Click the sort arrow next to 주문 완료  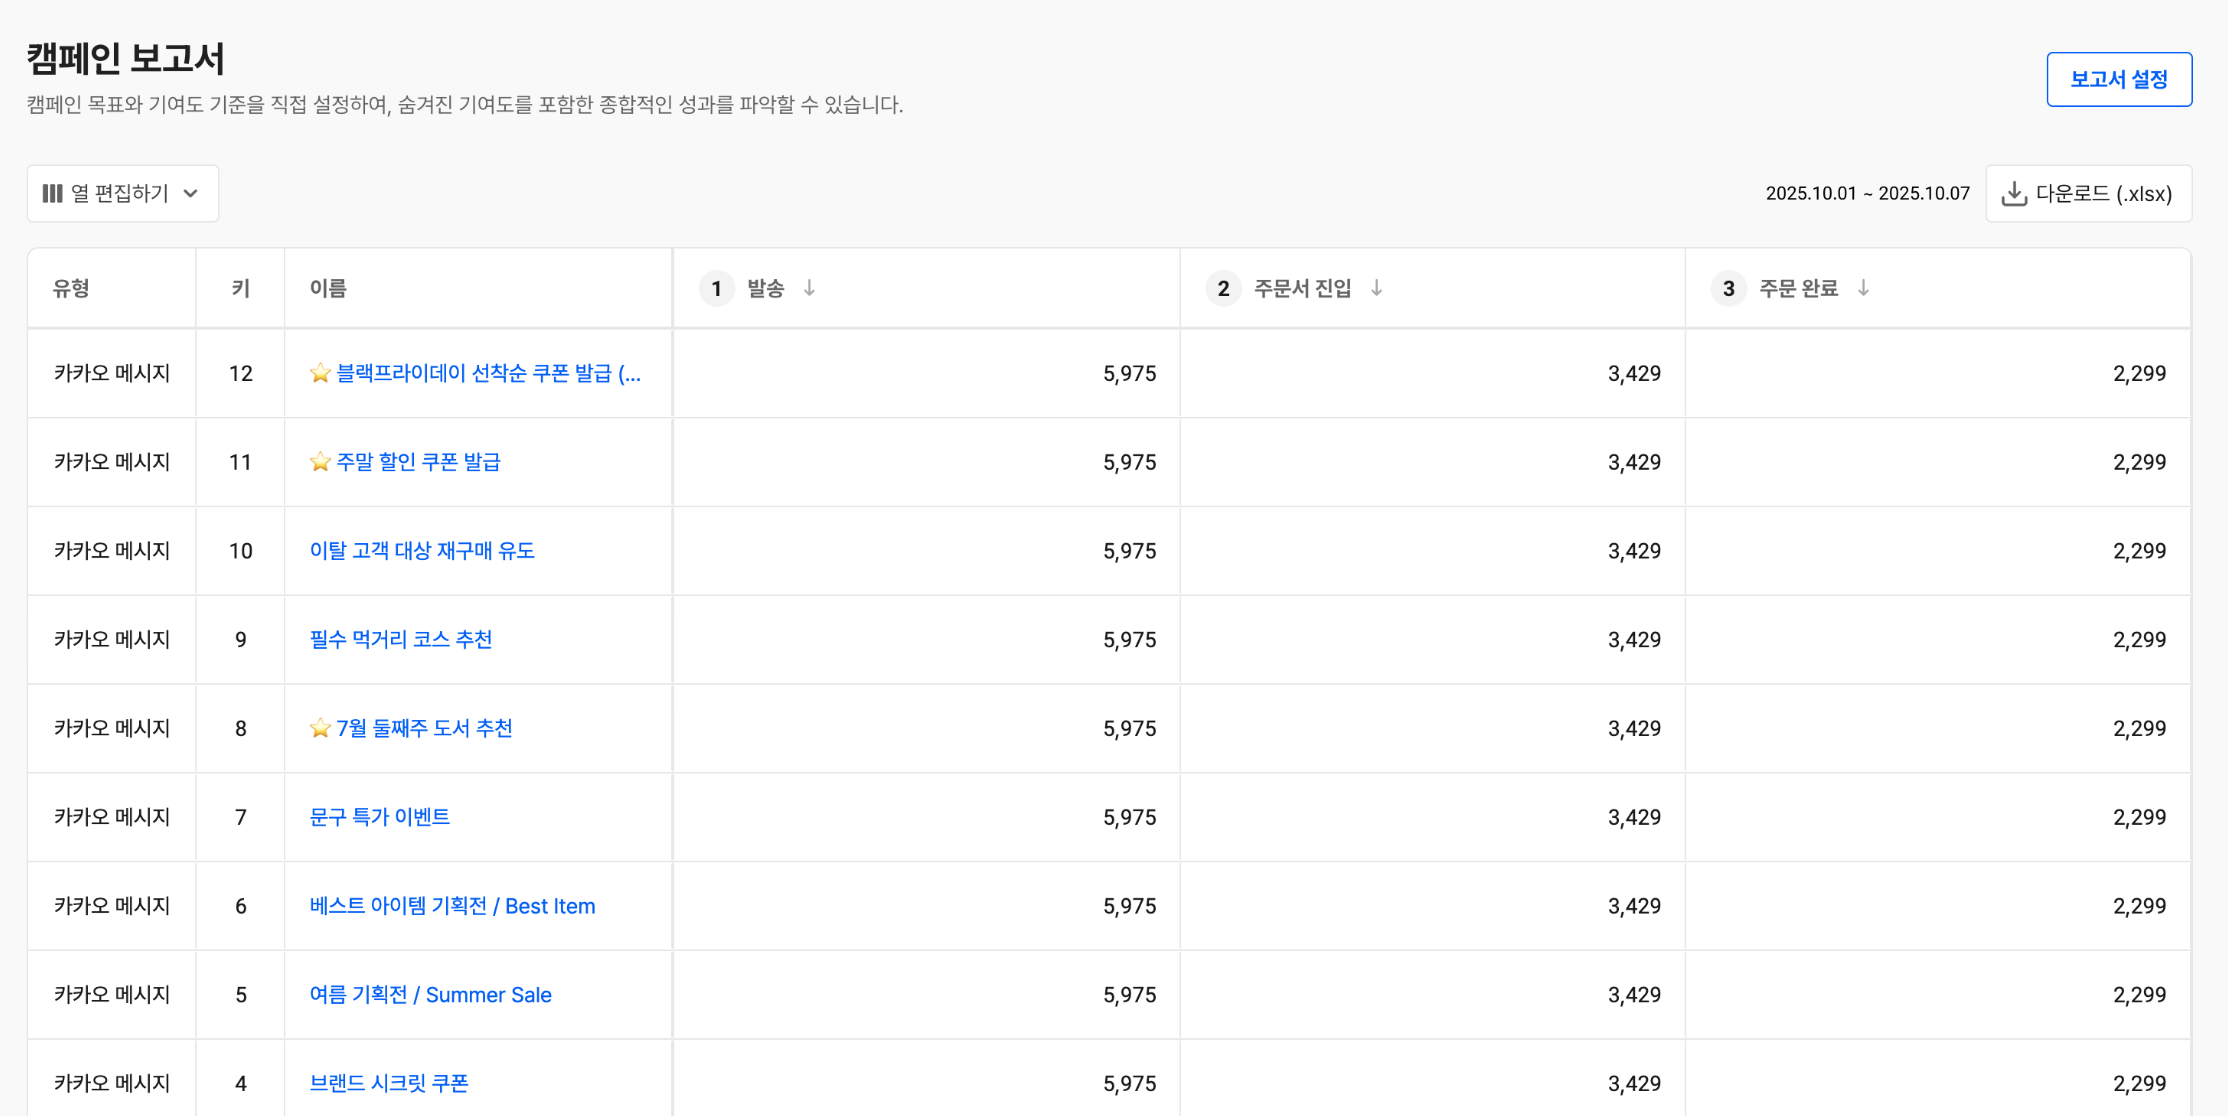(1863, 288)
